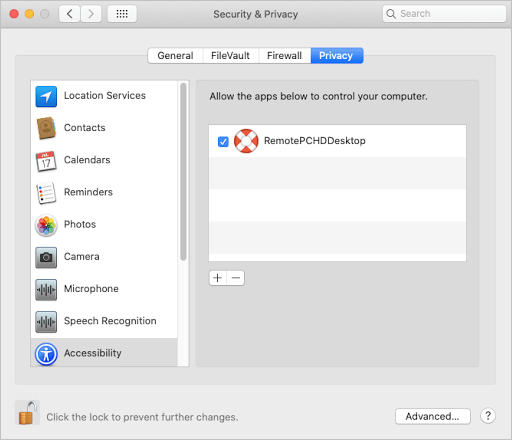The width and height of the screenshot is (512, 440).
Task: Click the privacy category list scrollbar
Action: [x=183, y=172]
